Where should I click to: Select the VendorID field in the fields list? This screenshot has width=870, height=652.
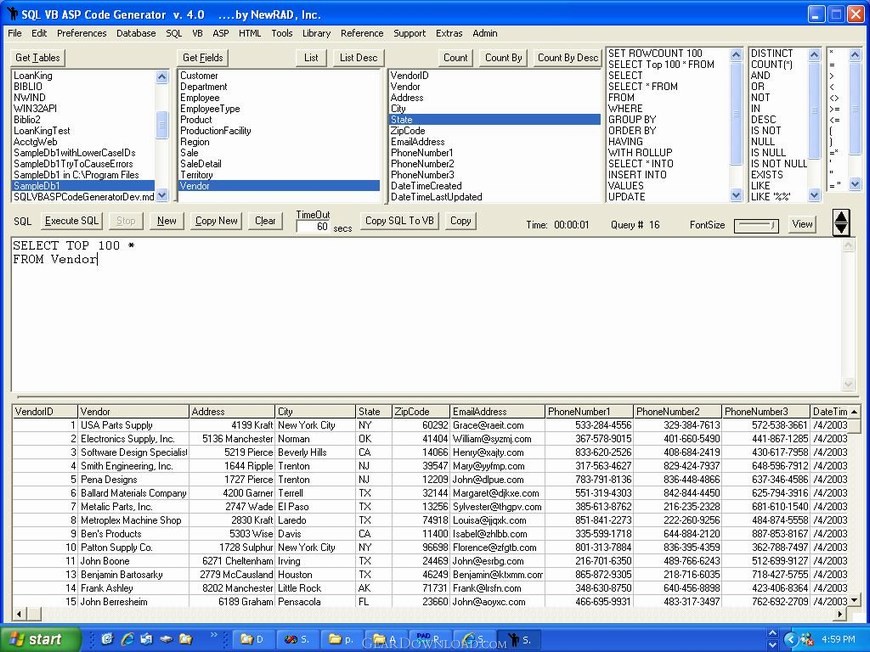(x=409, y=75)
